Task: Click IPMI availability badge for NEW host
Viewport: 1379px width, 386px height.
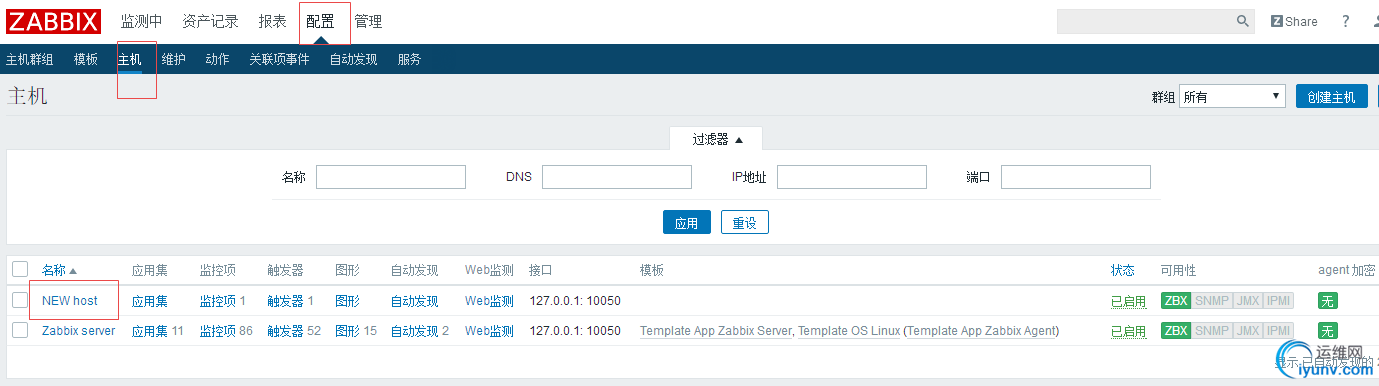Action: (x=1278, y=300)
